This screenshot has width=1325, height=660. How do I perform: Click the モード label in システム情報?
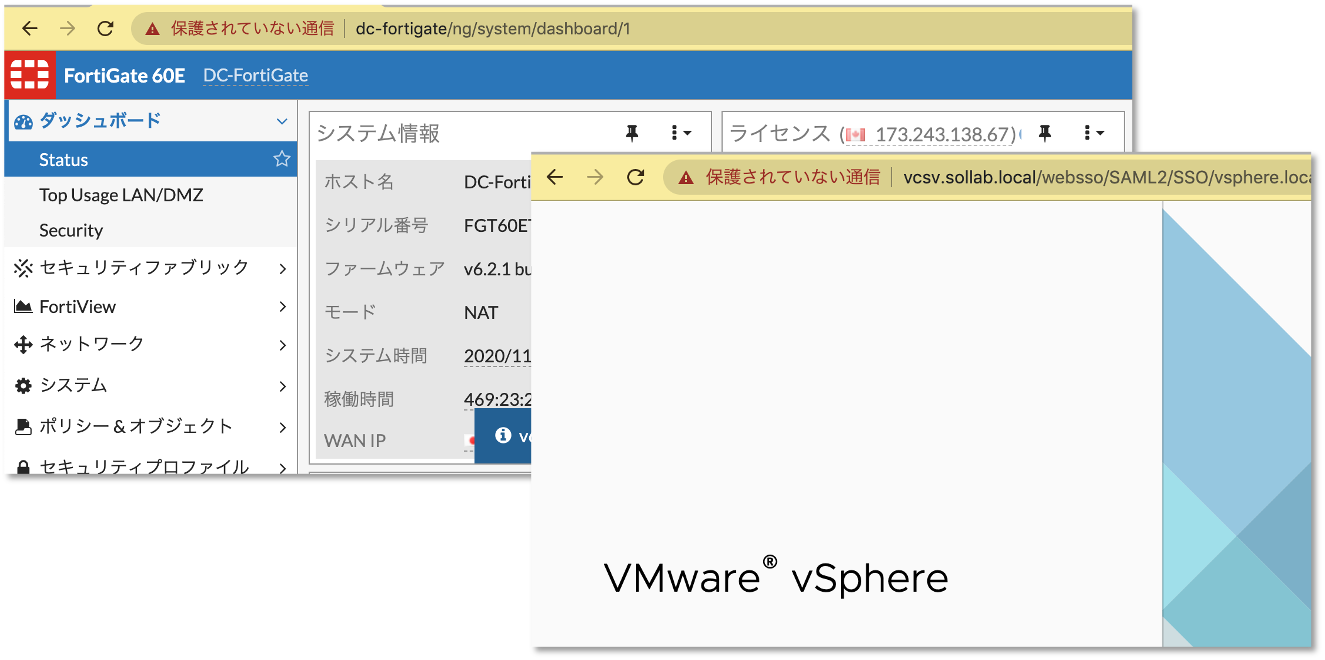350,312
